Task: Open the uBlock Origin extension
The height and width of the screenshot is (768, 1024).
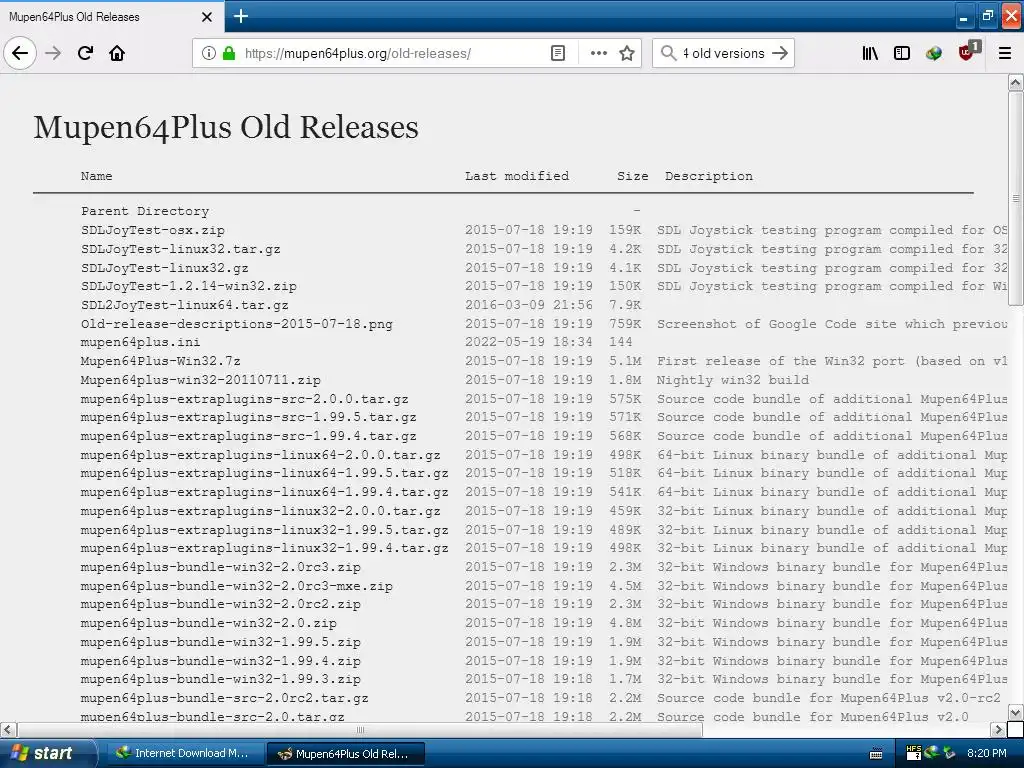Action: [x=968, y=51]
